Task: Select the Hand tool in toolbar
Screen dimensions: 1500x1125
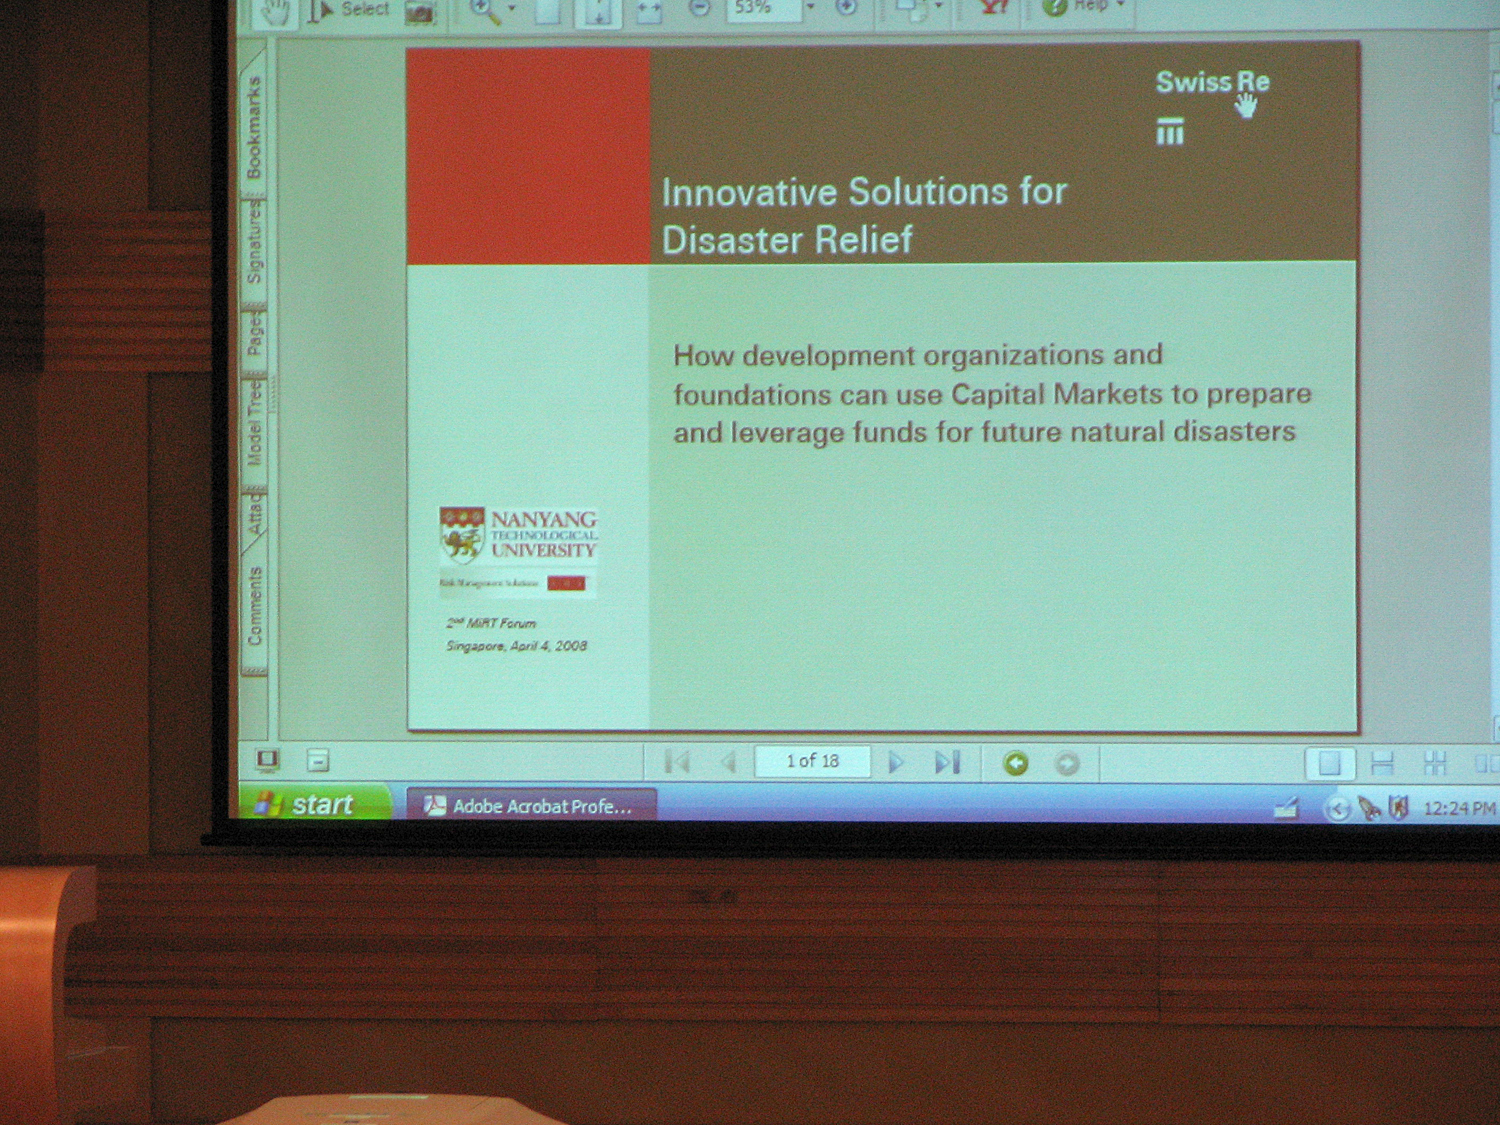Action: click(x=274, y=12)
